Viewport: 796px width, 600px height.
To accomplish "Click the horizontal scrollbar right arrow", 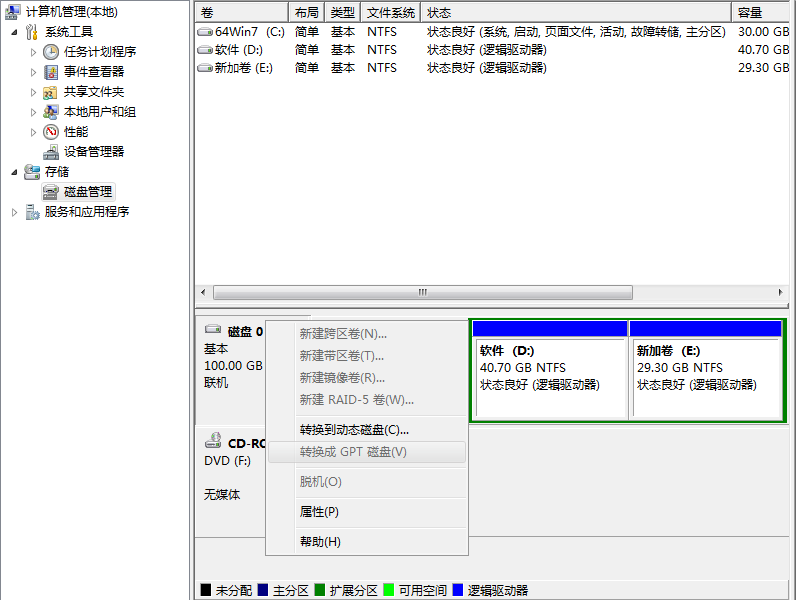I will click(x=782, y=293).
